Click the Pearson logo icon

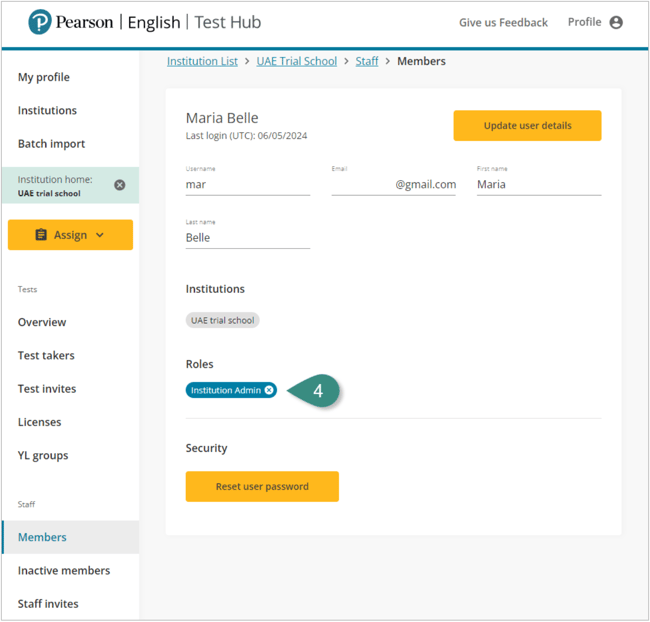(40, 22)
